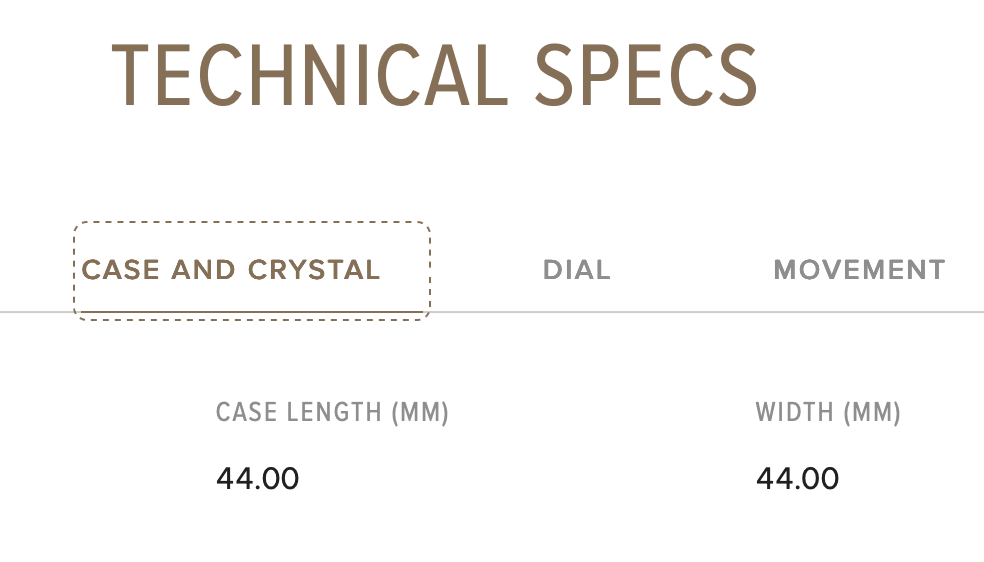984x562 pixels.
Task: Click the word CASE in the active tab
Action: point(123,270)
